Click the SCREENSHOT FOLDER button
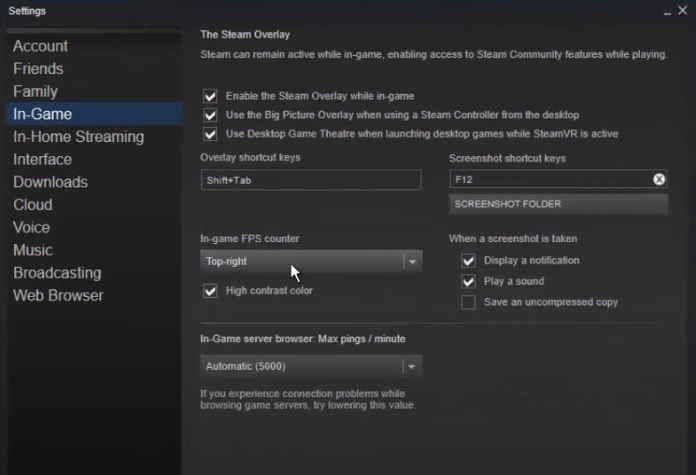 click(x=558, y=204)
